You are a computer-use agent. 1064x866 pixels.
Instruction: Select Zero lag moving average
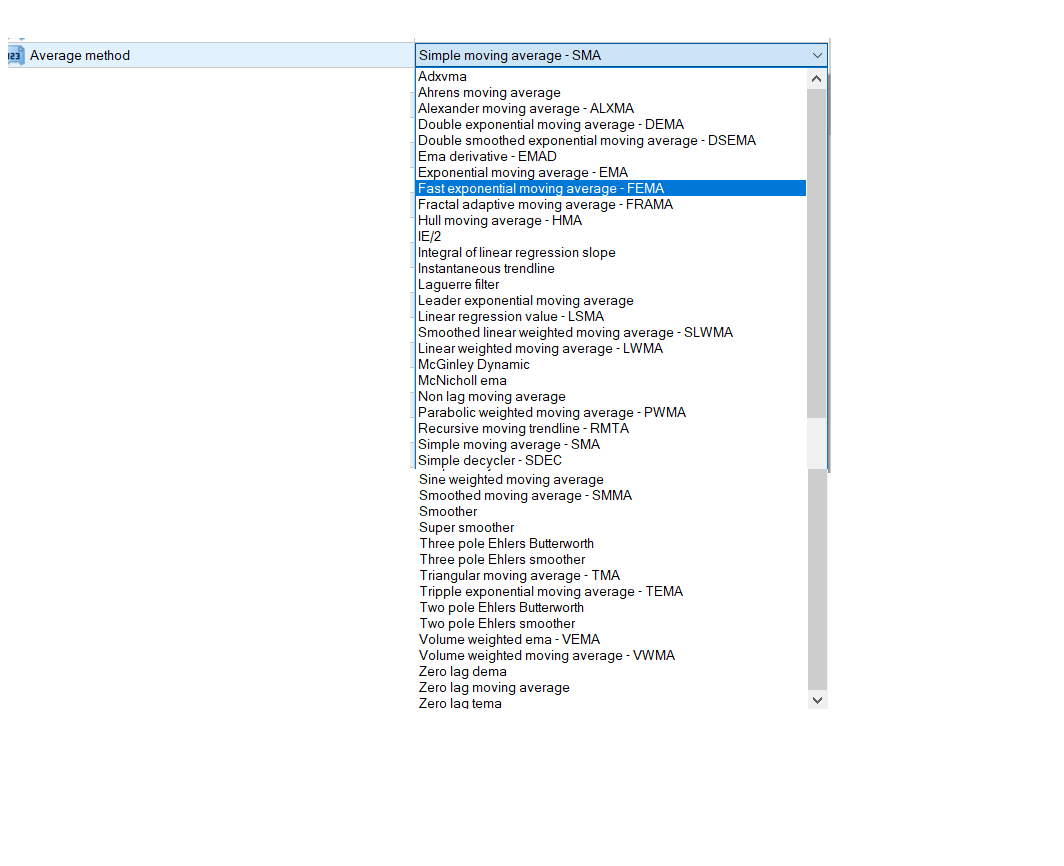(x=494, y=688)
